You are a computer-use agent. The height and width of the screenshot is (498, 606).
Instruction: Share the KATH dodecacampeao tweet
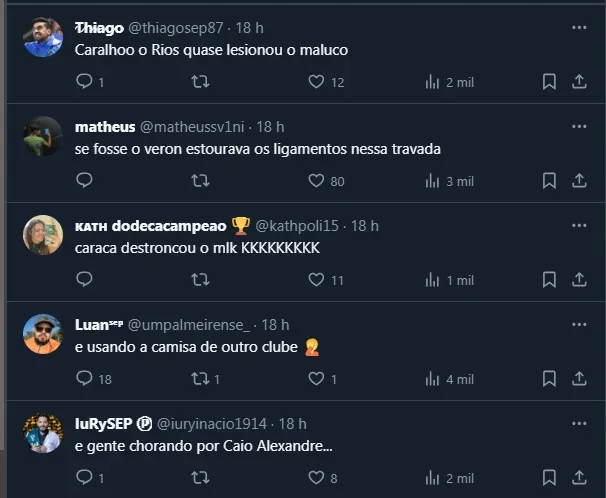(x=579, y=280)
